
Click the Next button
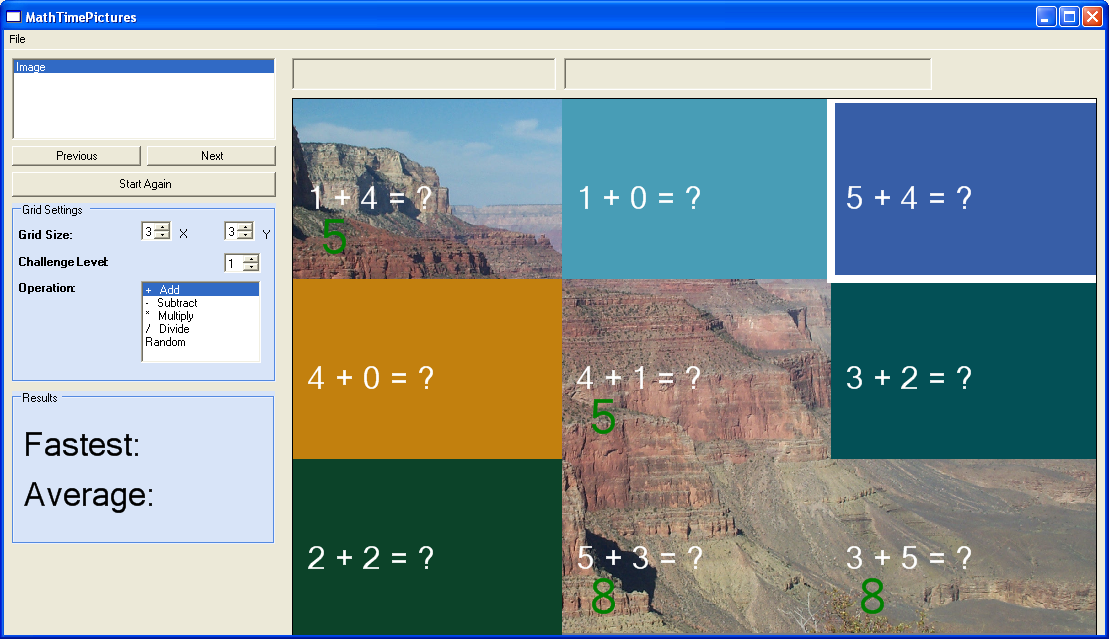point(210,155)
